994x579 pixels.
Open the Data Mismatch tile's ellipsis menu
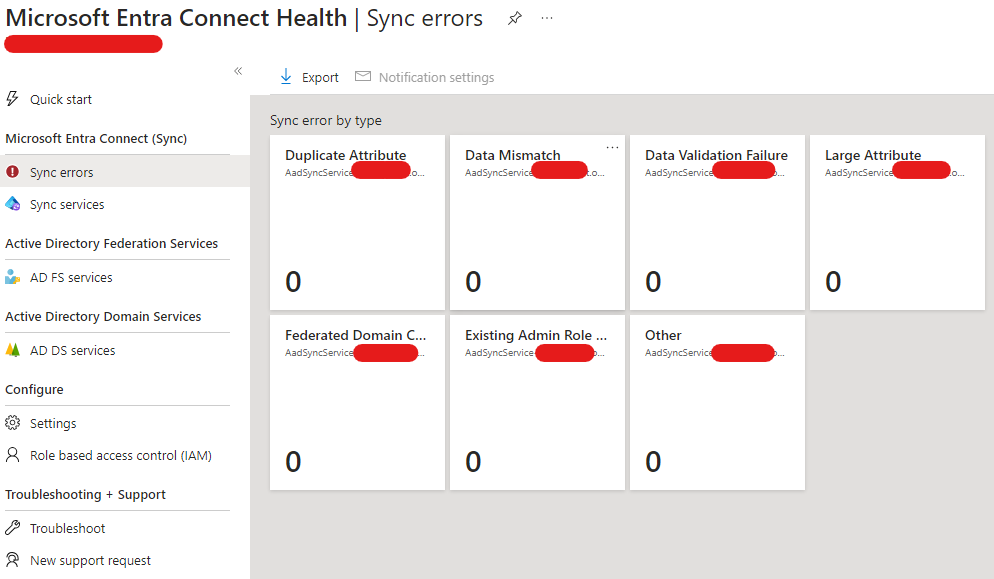(x=612, y=147)
